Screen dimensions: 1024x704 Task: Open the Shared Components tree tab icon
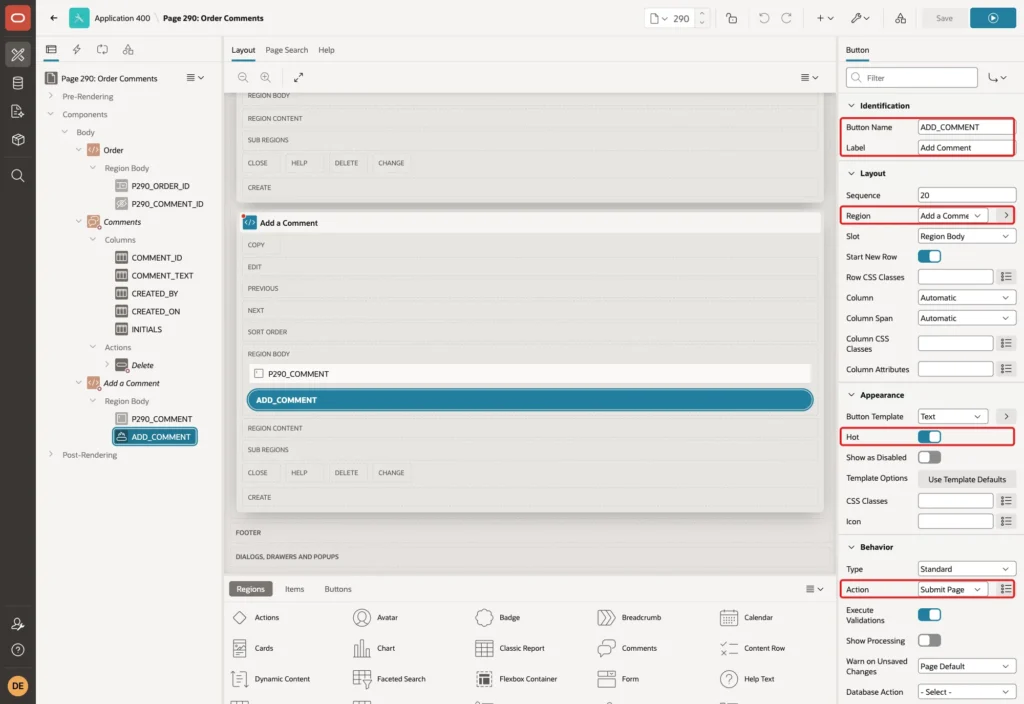point(128,50)
